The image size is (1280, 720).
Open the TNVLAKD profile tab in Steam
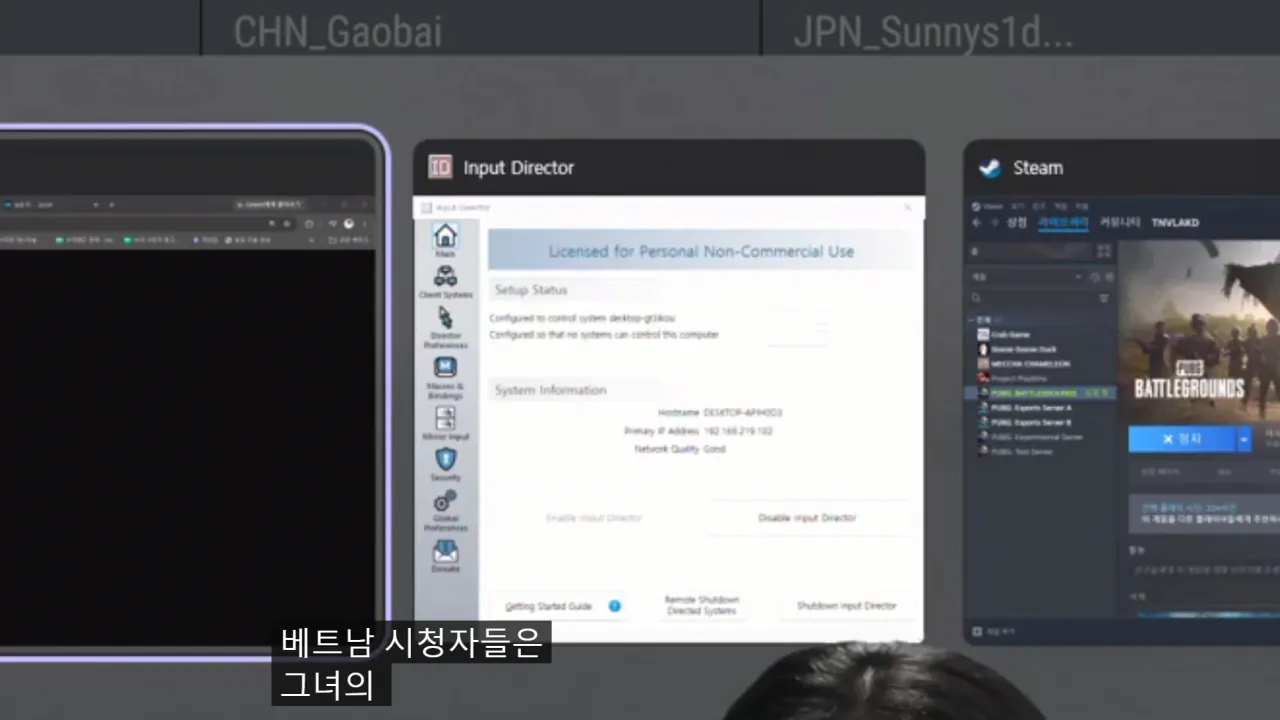point(1174,222)
